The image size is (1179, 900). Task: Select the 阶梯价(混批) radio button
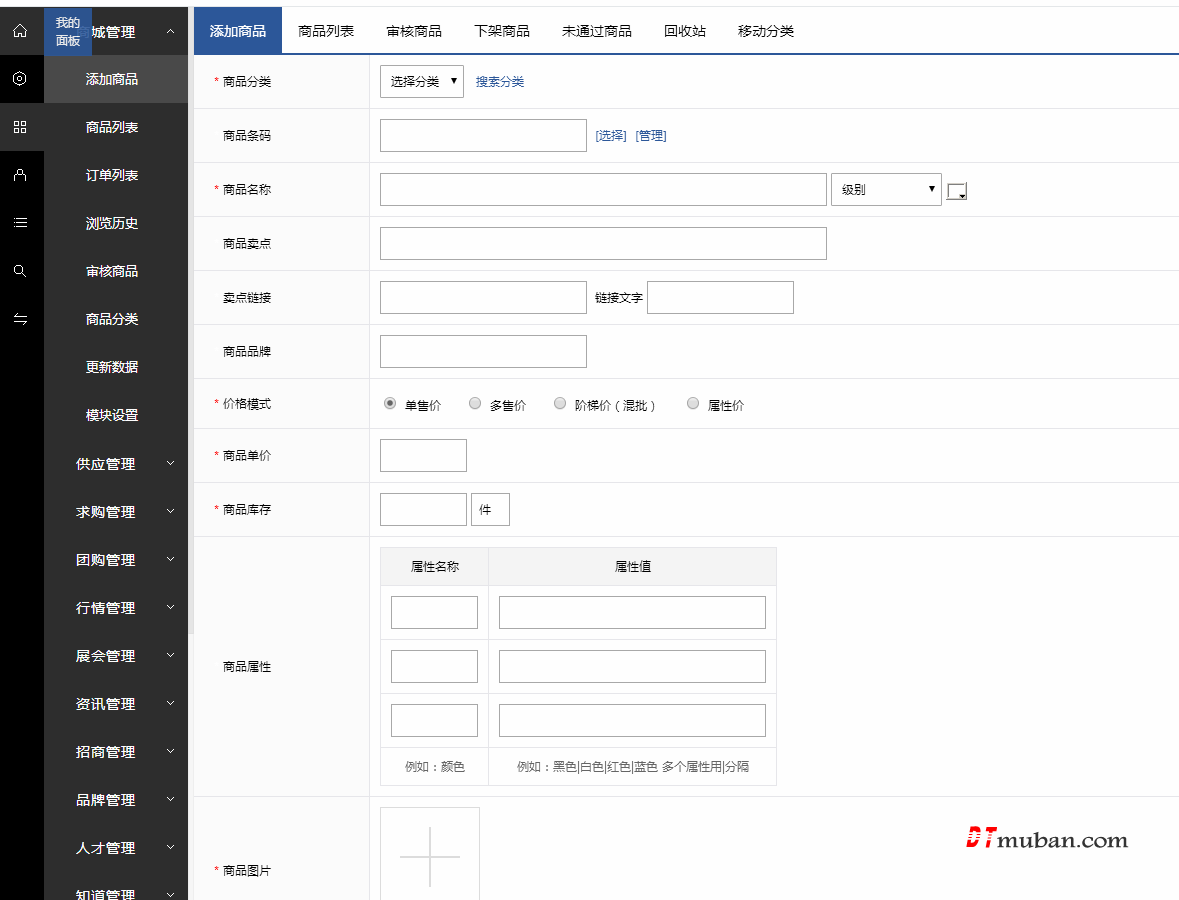pos(560,404)
